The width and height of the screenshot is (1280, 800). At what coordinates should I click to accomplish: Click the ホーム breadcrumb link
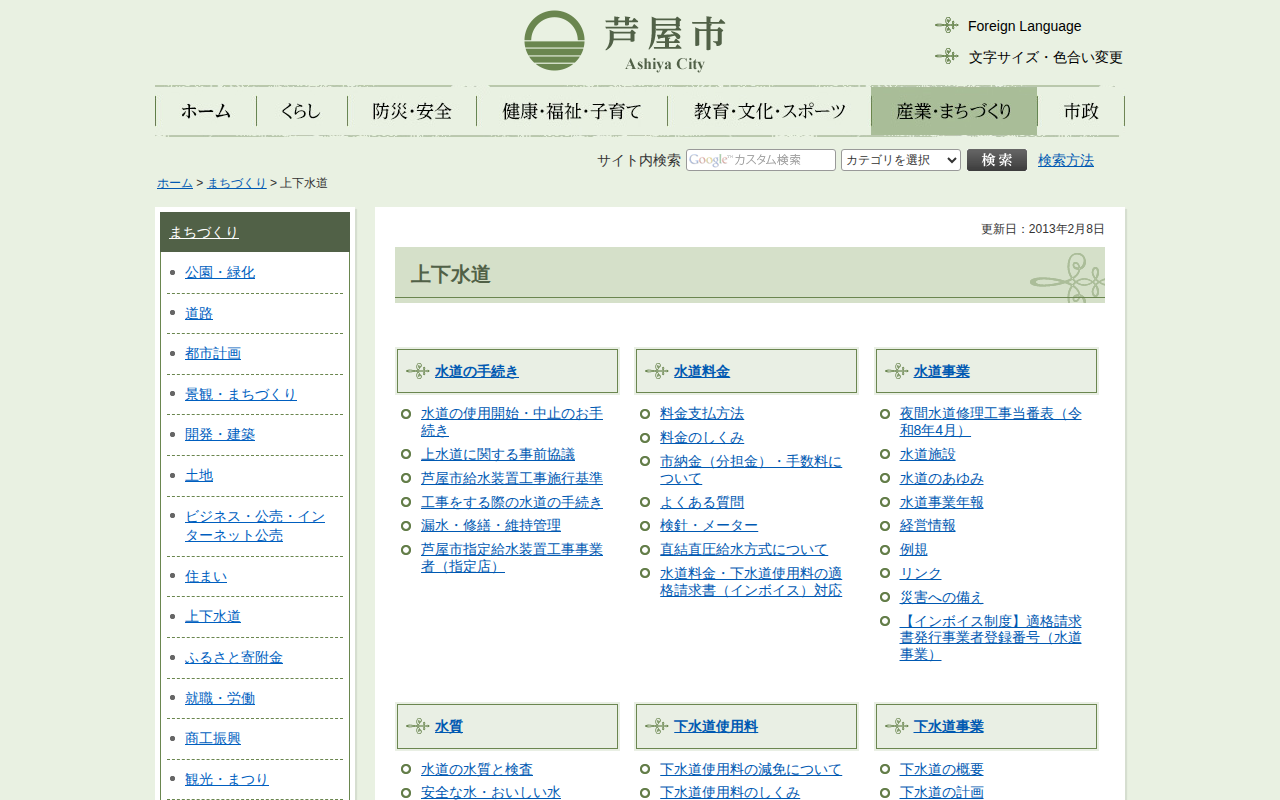pos(174,183)
